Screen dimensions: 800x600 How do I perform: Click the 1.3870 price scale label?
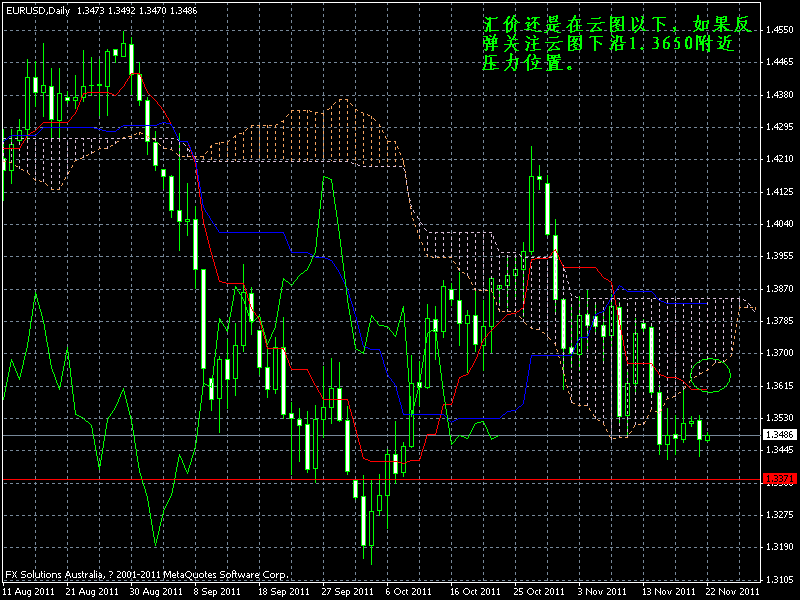780,288
